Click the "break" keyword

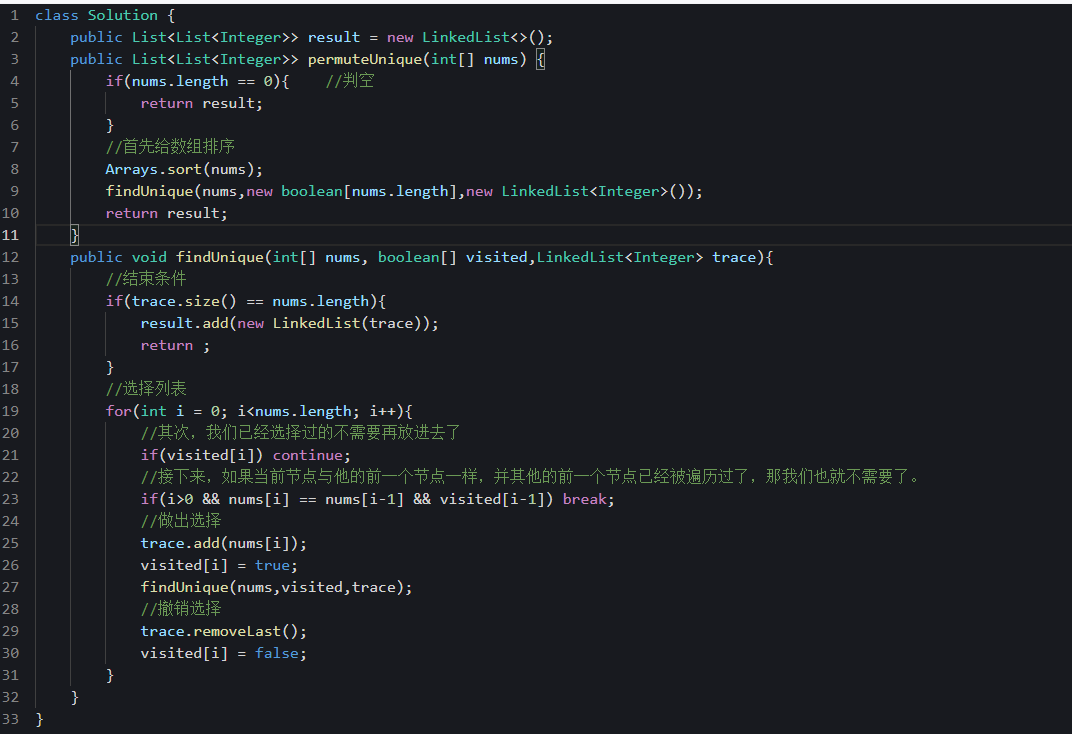click(x=585, y=499)
